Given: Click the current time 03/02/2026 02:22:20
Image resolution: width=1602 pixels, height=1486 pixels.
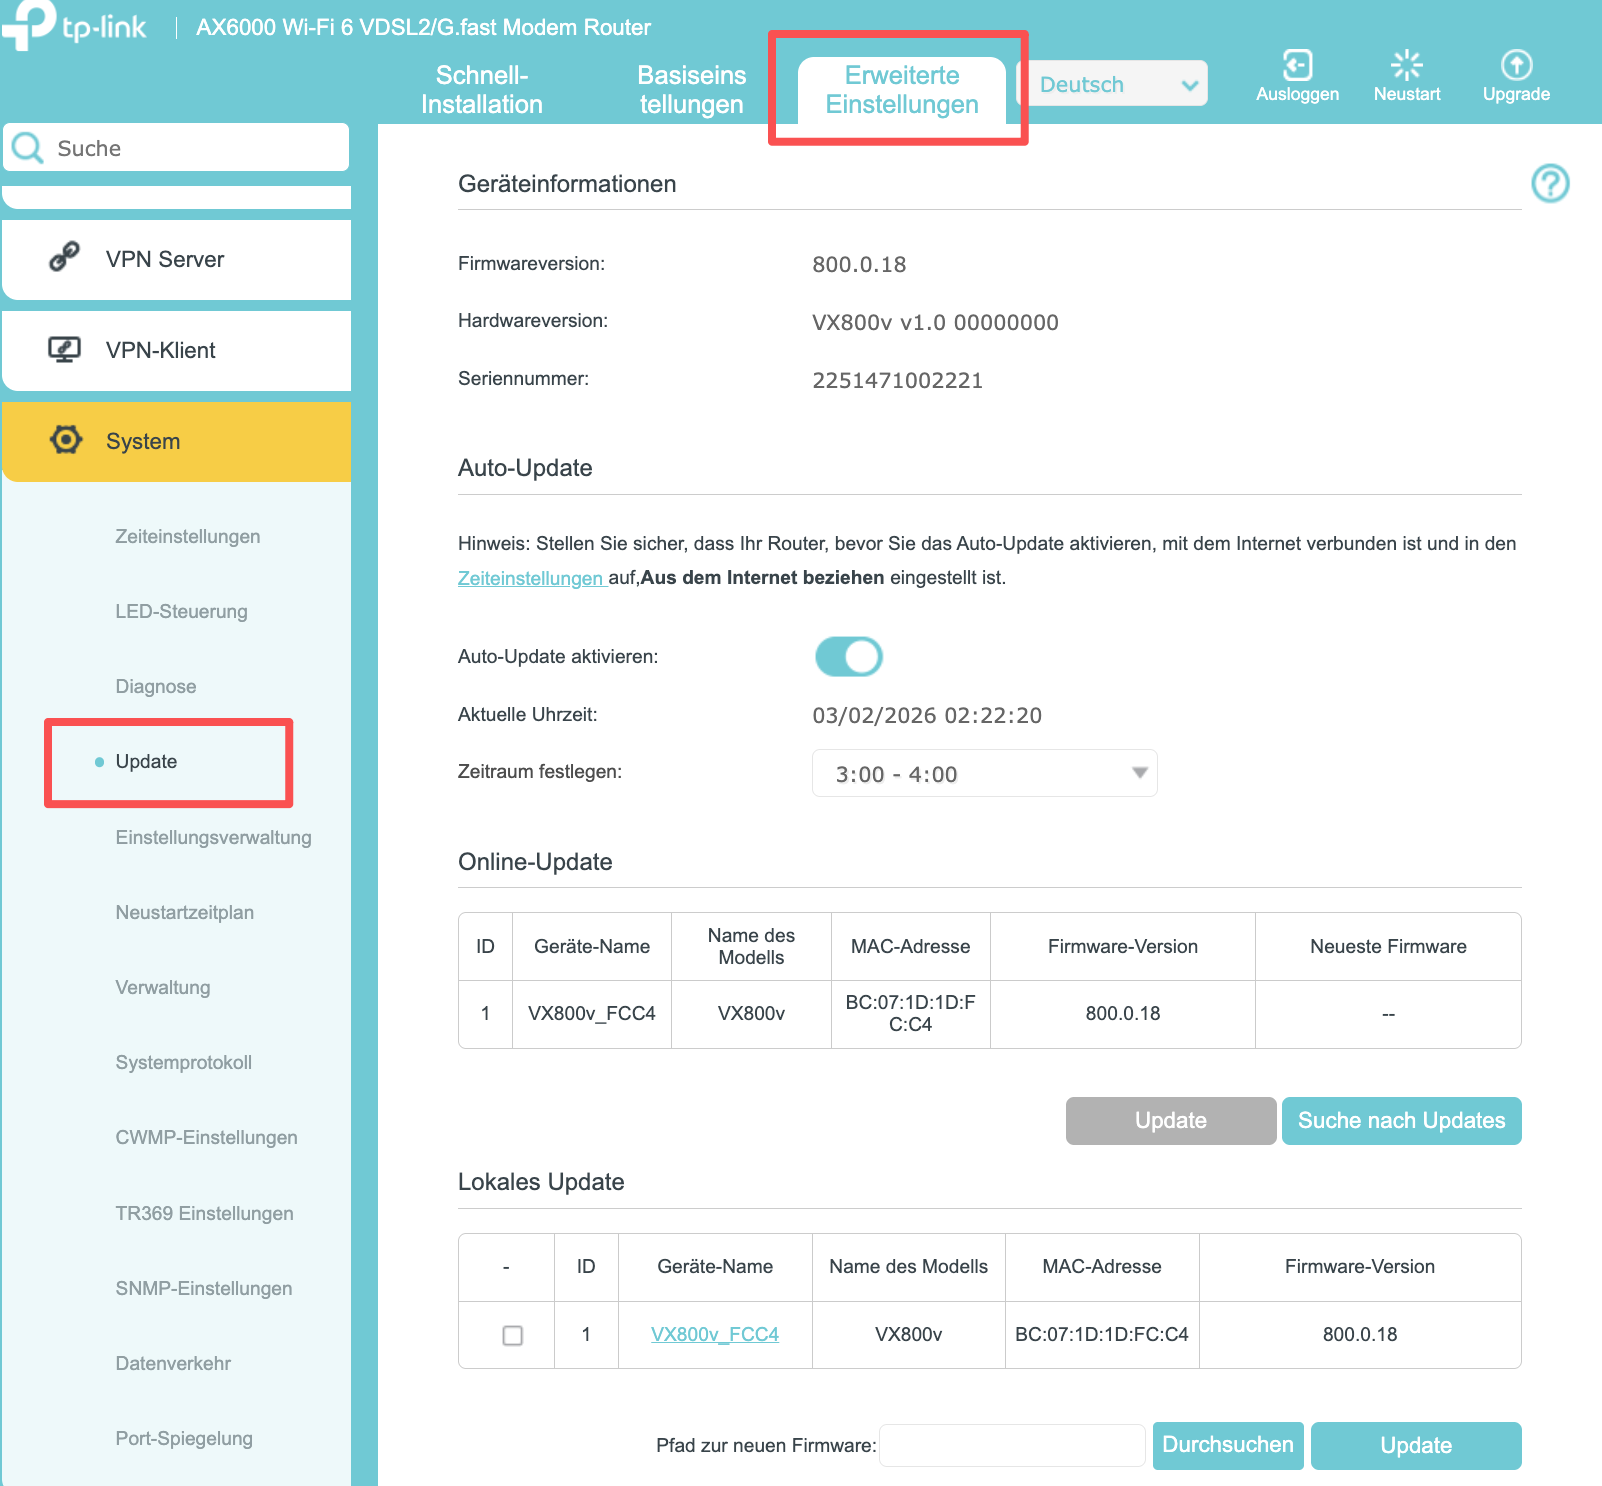Looking at the screenshot, I should tap(927, 715).
